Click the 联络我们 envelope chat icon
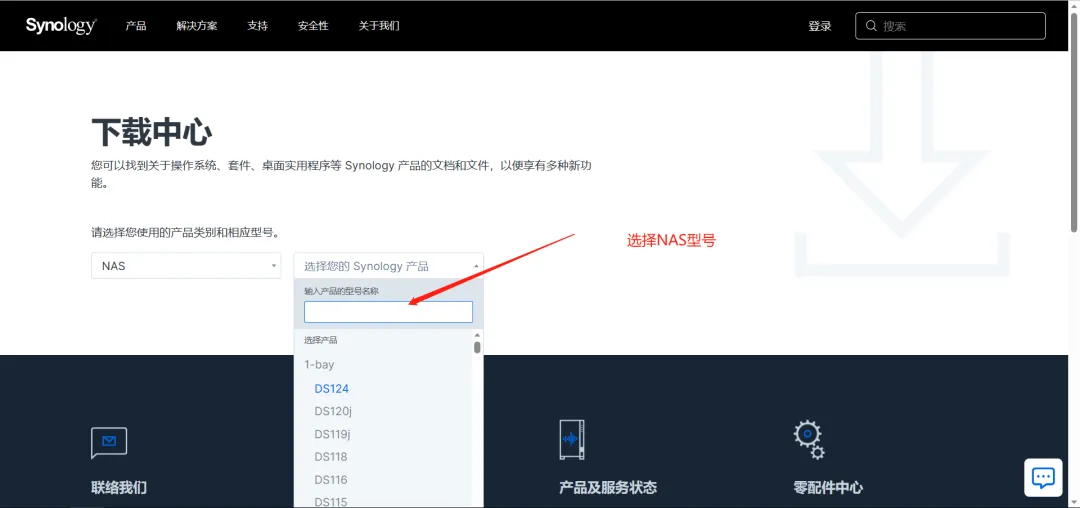Viewport: 1080px width, 508px height. [x=109, y=442]
